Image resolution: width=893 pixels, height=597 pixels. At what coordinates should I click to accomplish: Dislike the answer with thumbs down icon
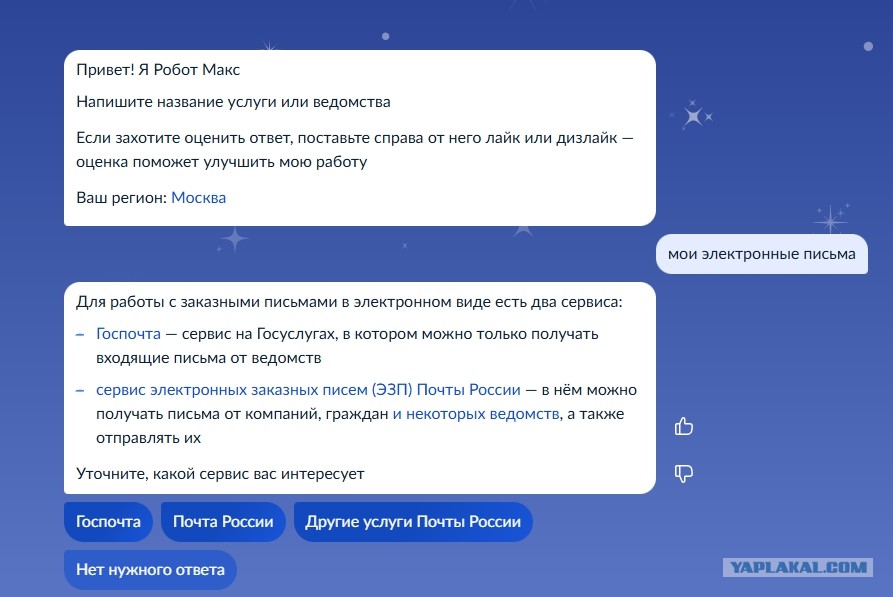pyautogui.click(x=683, y=473)
